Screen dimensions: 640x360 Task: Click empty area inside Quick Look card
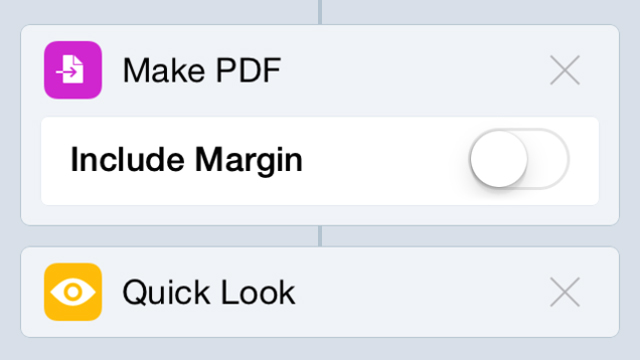click(x=420, y=292)
